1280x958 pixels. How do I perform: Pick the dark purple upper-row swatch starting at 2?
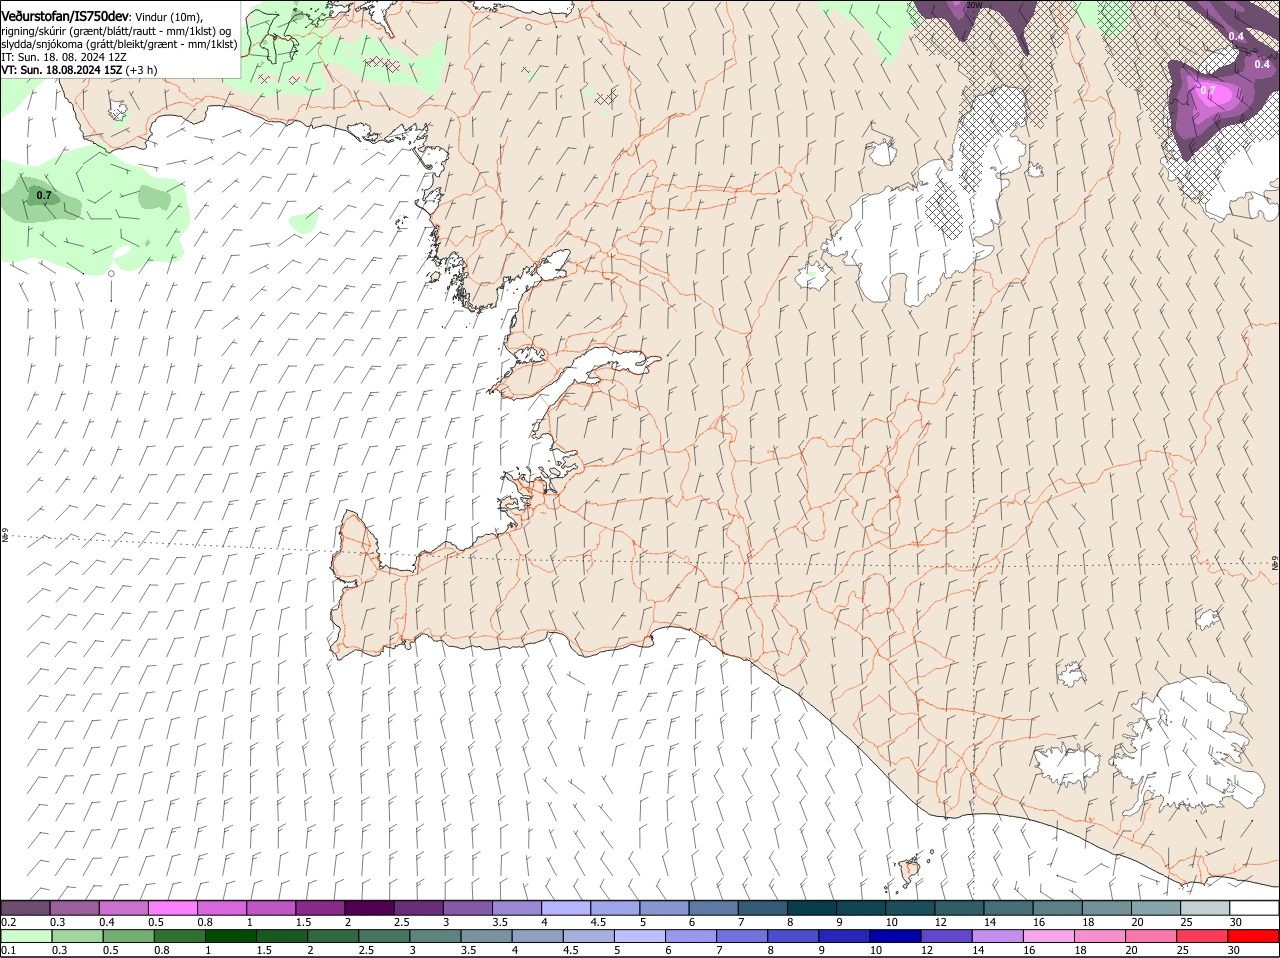[369, 908]
